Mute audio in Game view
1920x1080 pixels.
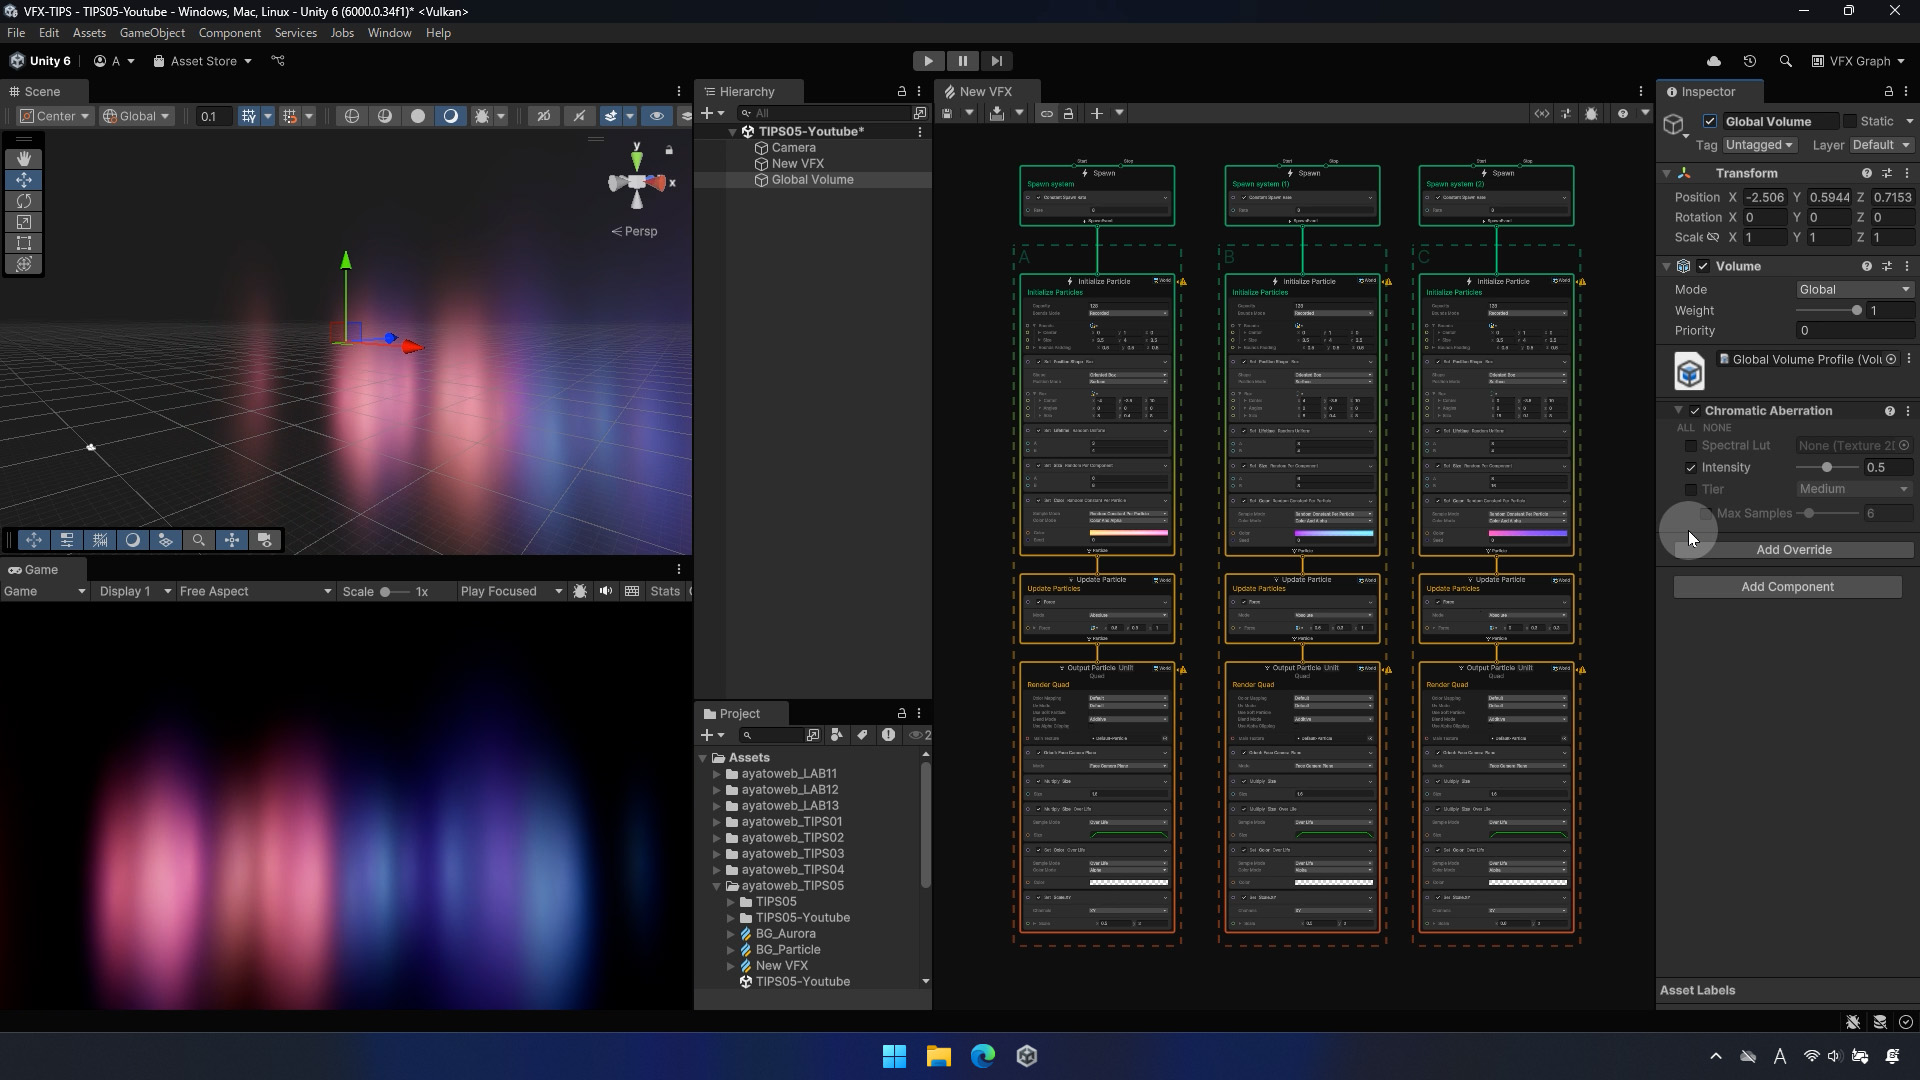(606, 591)
